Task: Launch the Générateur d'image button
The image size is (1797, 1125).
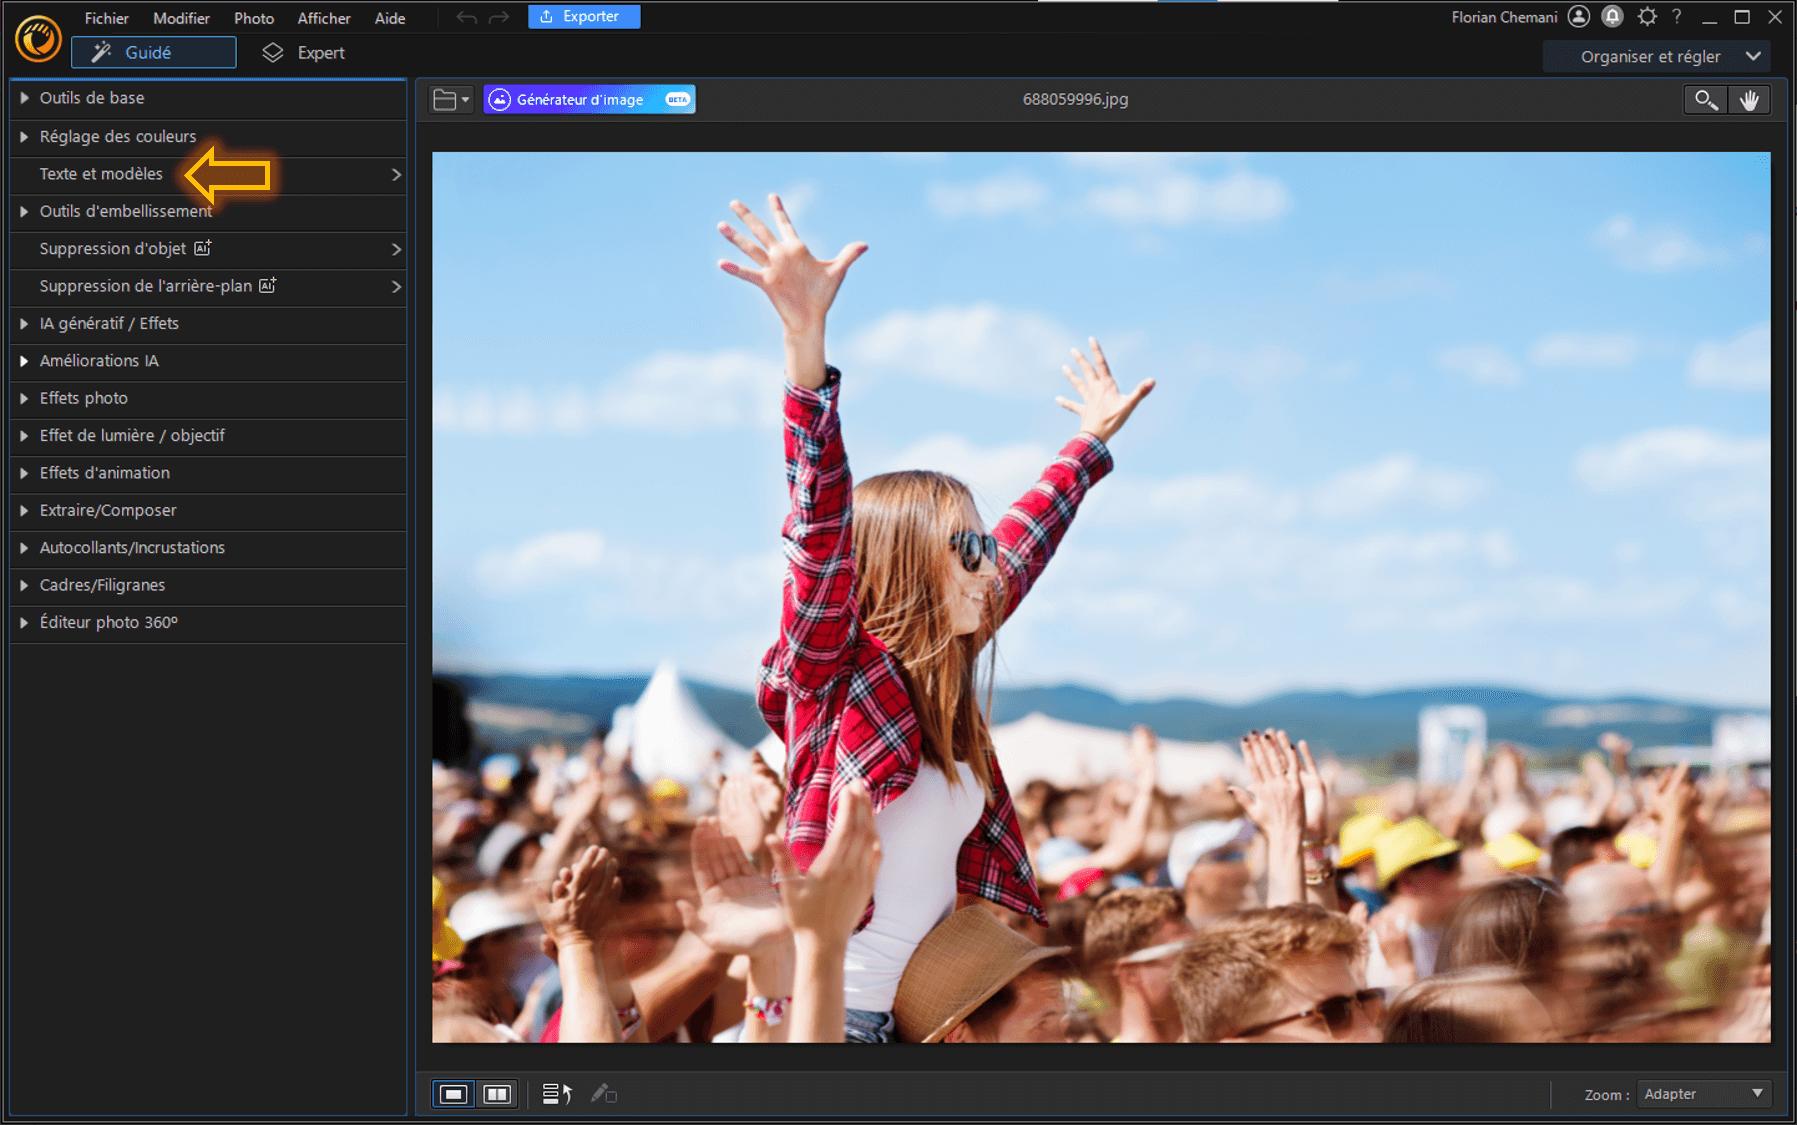Action: coord(589,100)
